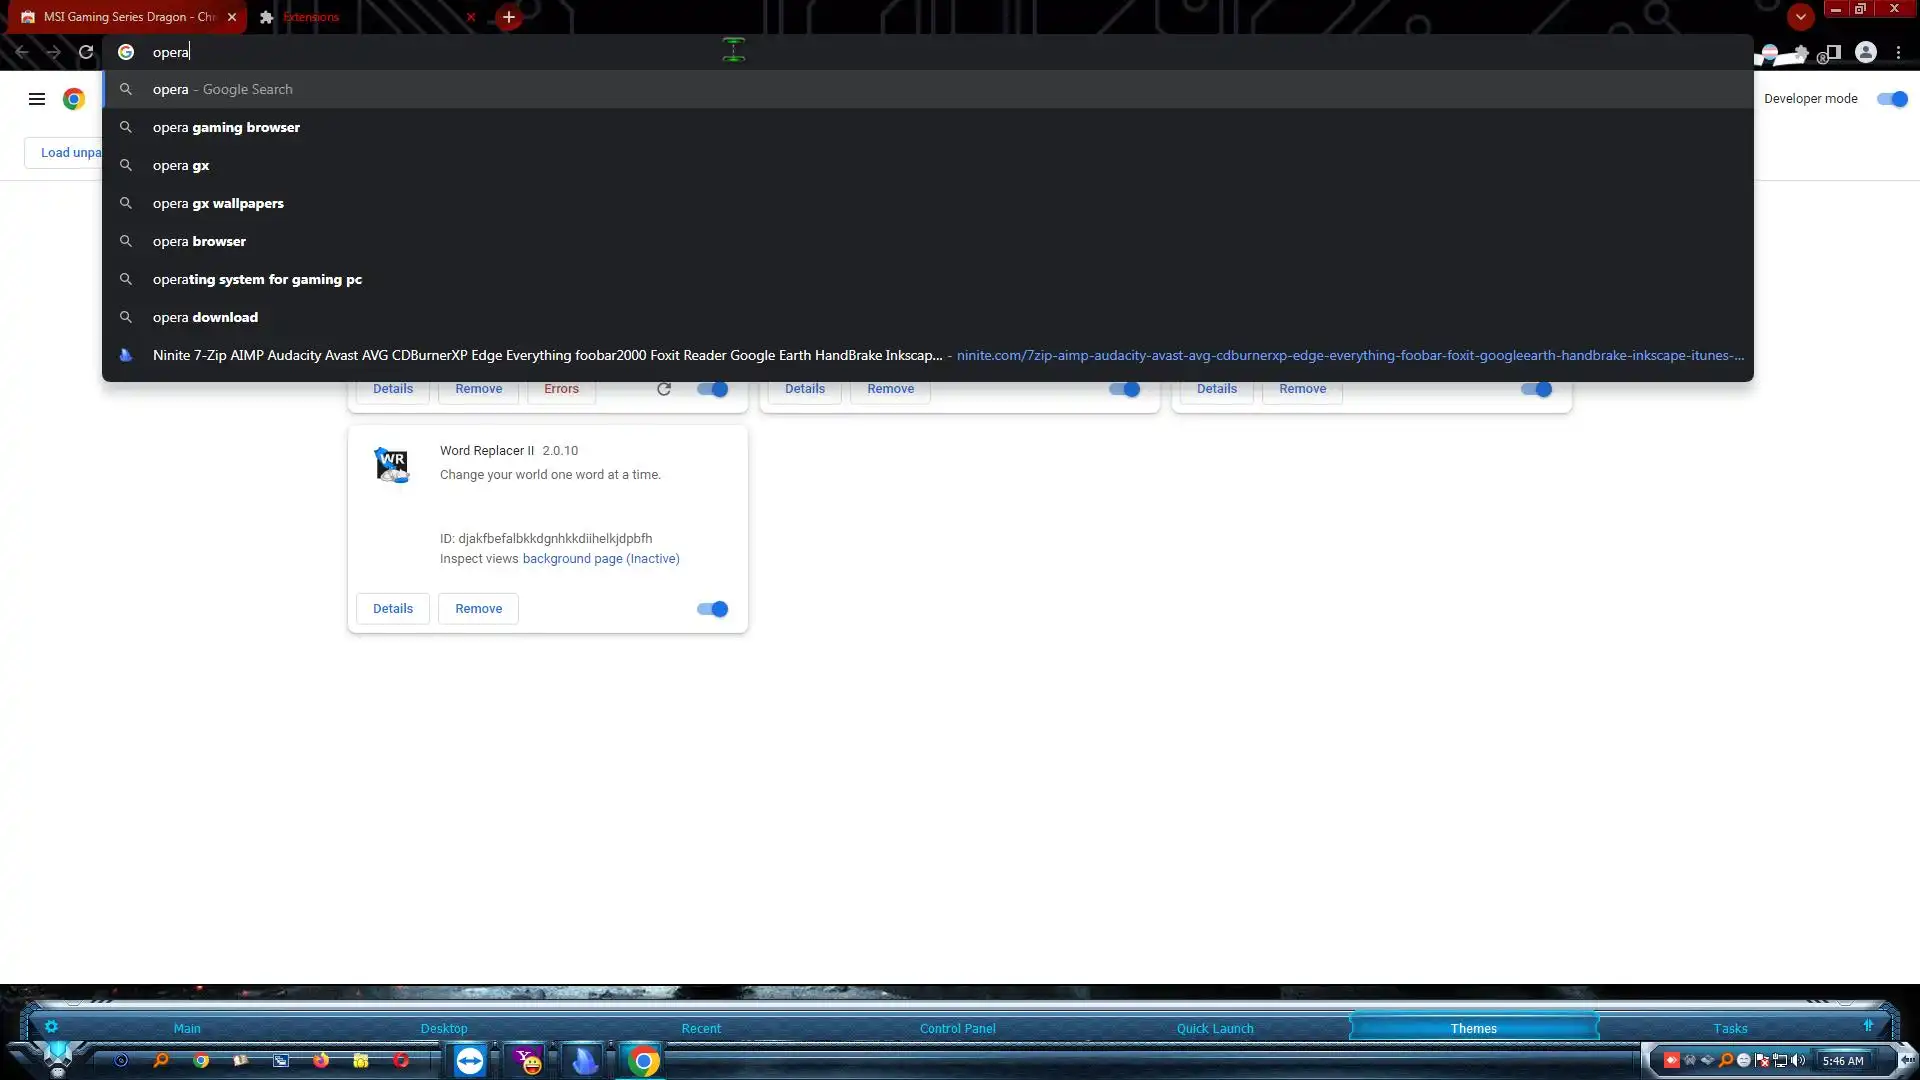Click Remove for Word Replacer II
The height and width of the screenshot is (1080, 1920).
478,609
